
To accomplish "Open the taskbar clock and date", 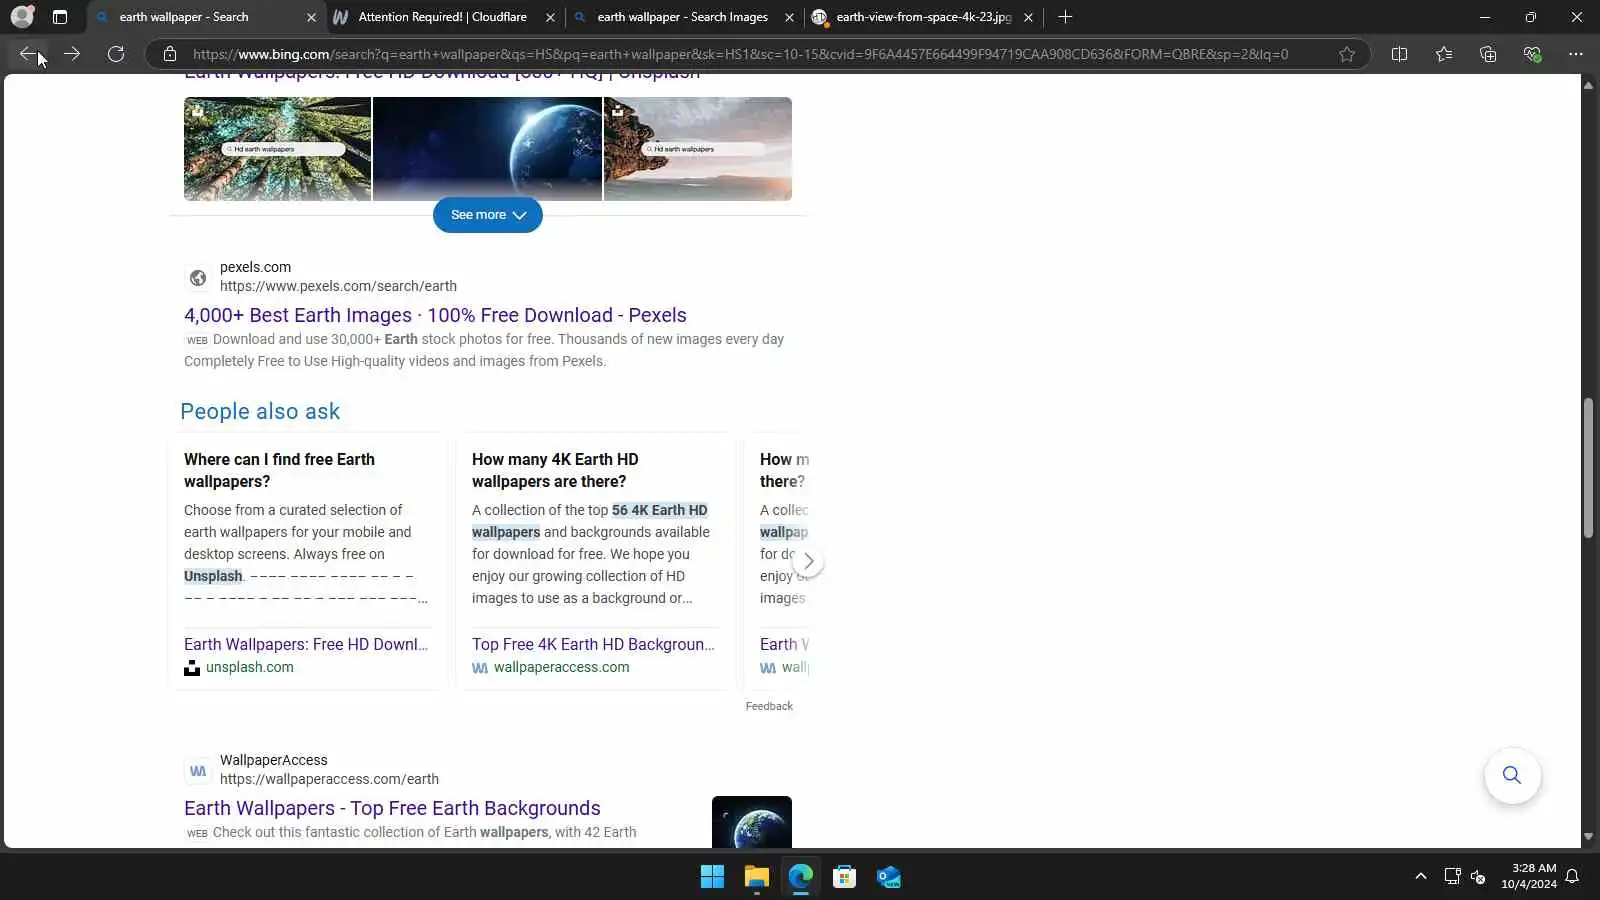I will (1528, 876).
